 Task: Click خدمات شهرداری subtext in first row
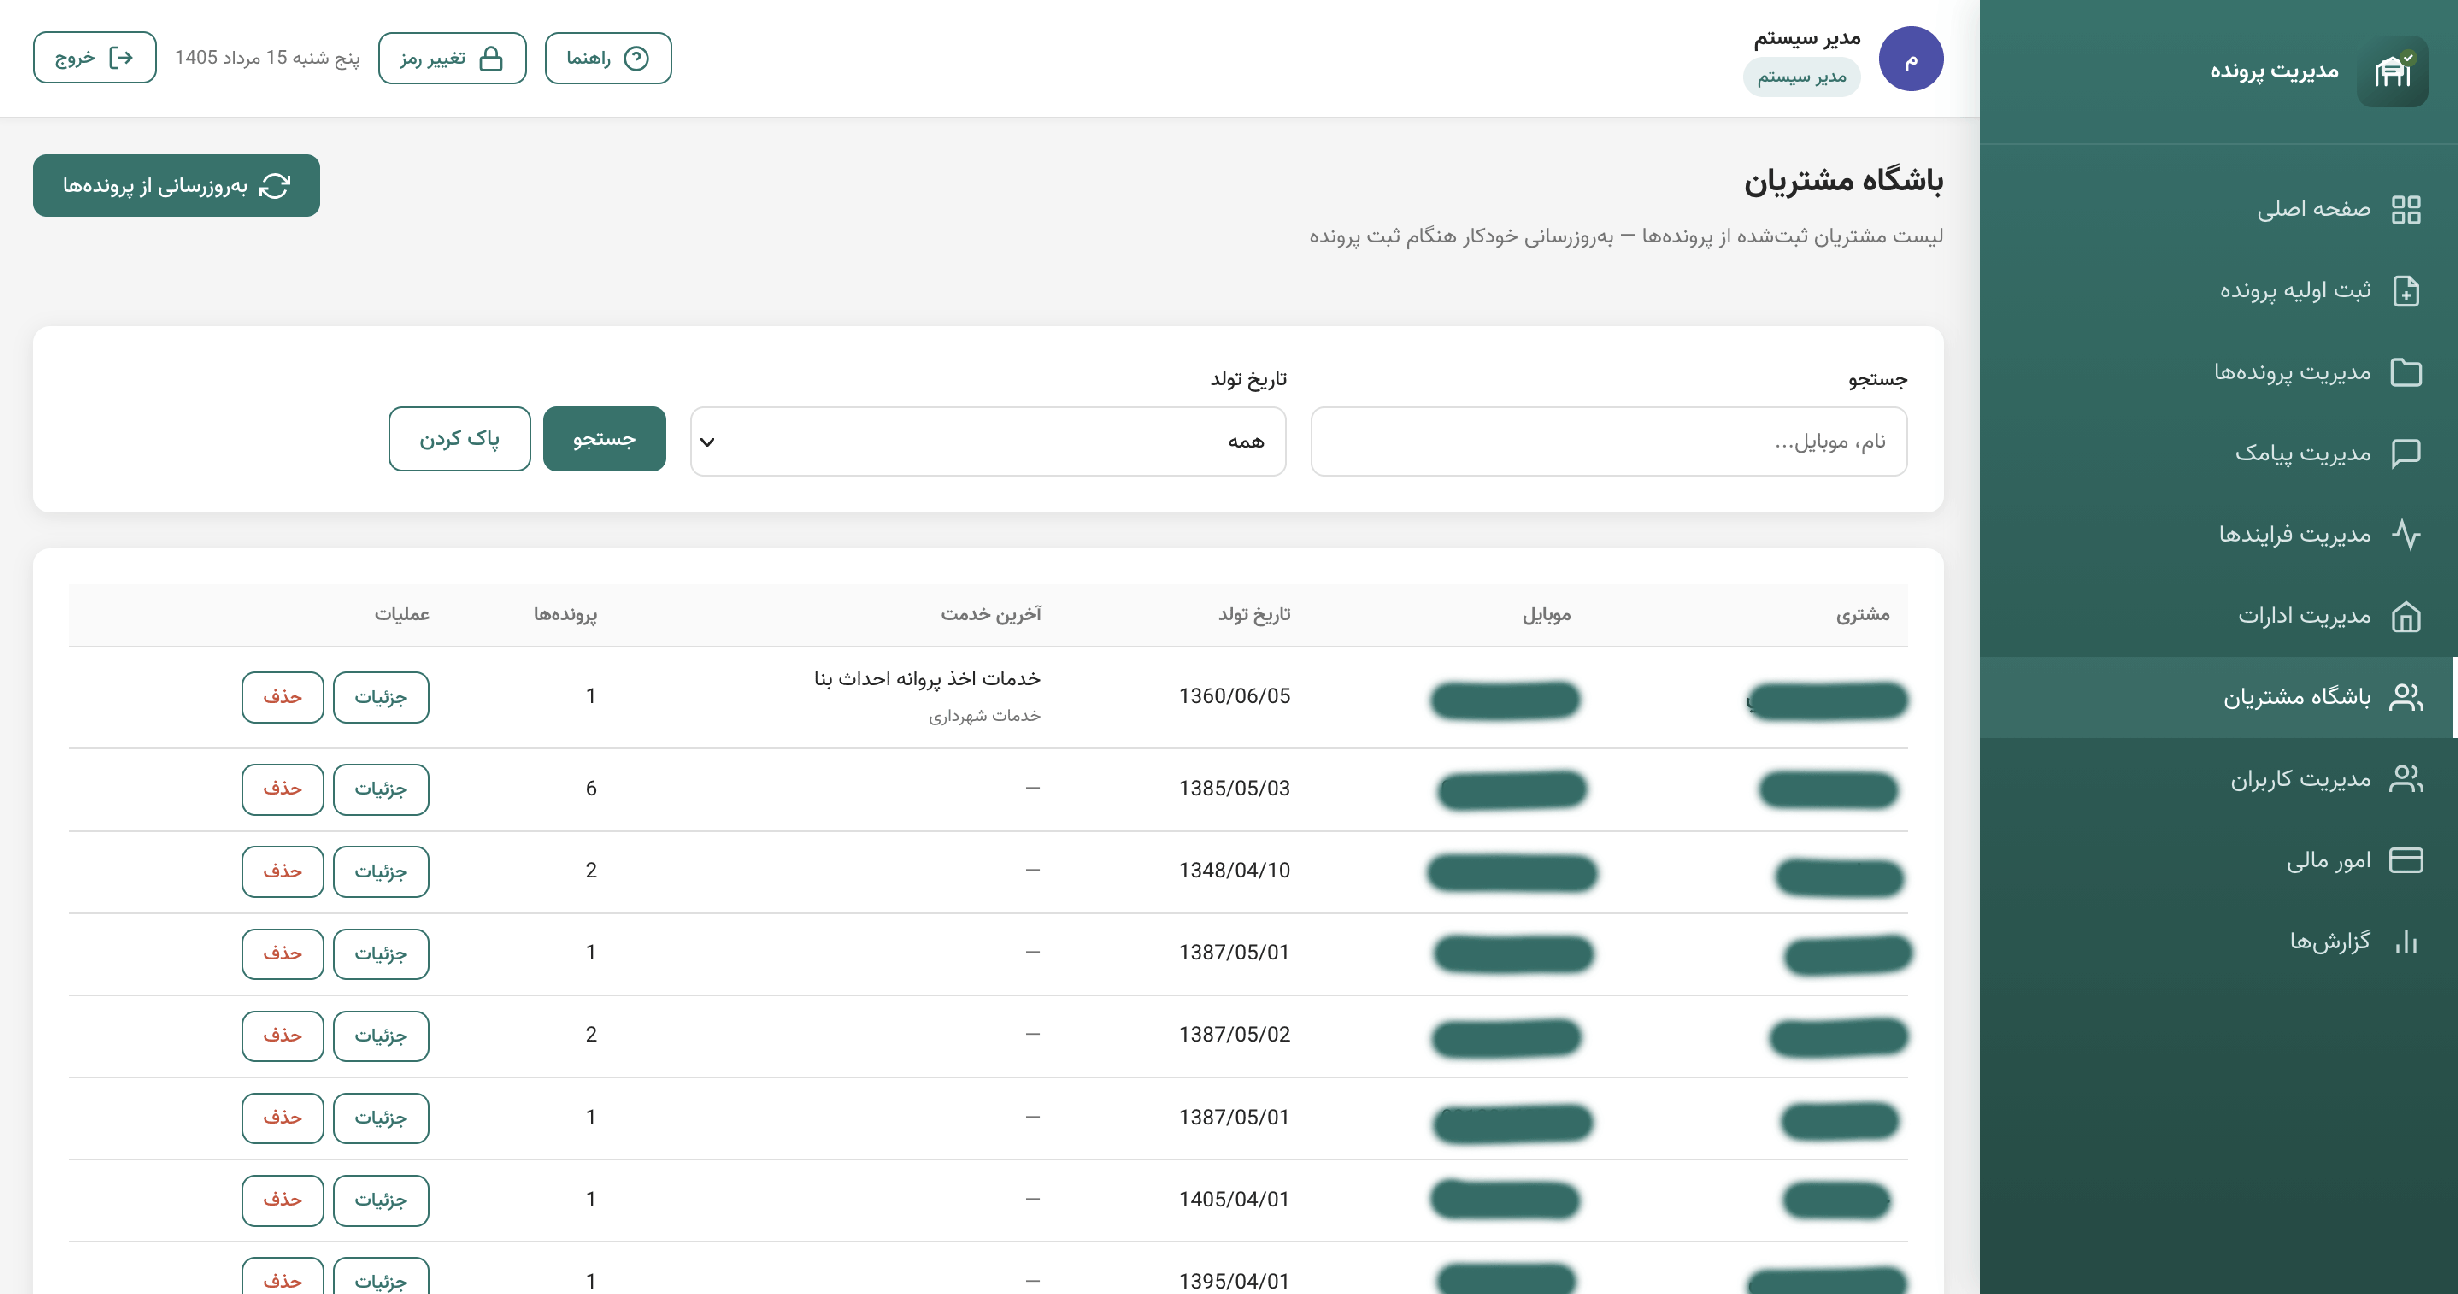pyautogui.click(x=985, y=715)
